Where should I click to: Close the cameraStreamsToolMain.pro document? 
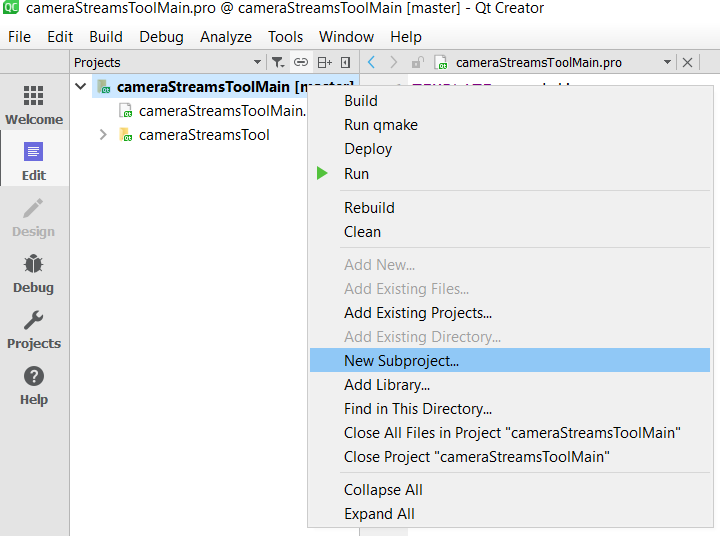tap(687, 62)
